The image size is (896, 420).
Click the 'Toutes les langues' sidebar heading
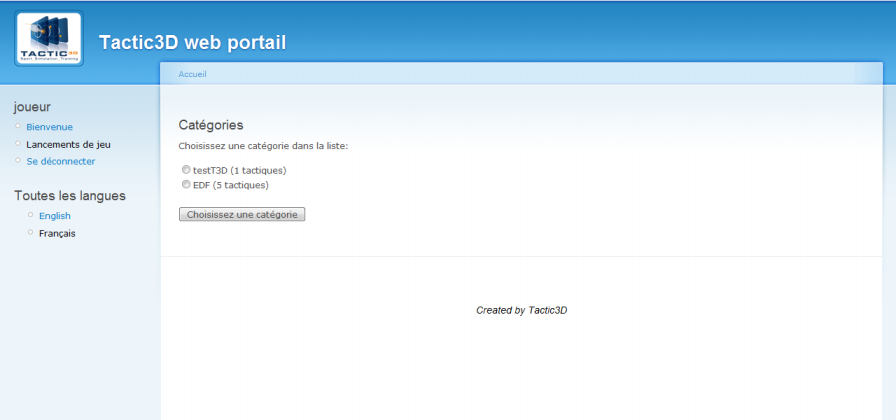click(70, 196)
